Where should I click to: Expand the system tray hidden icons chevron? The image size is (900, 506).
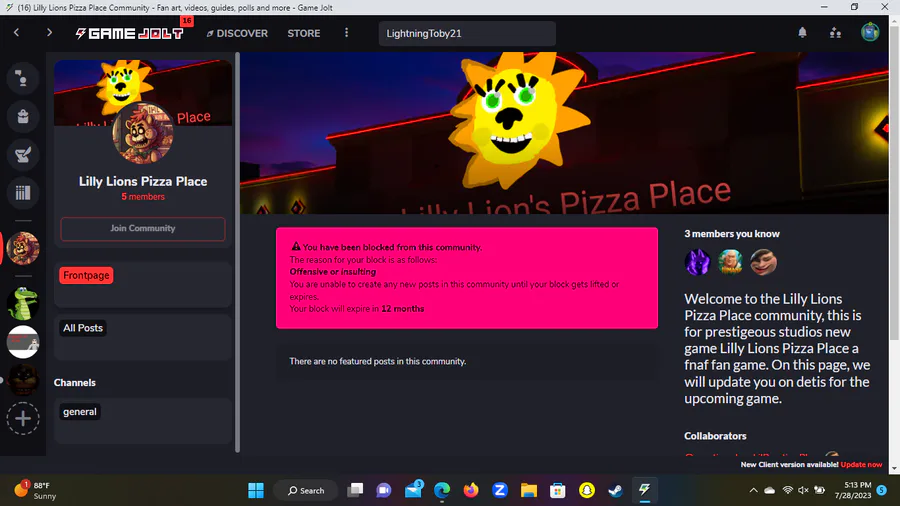coord(754,491)
